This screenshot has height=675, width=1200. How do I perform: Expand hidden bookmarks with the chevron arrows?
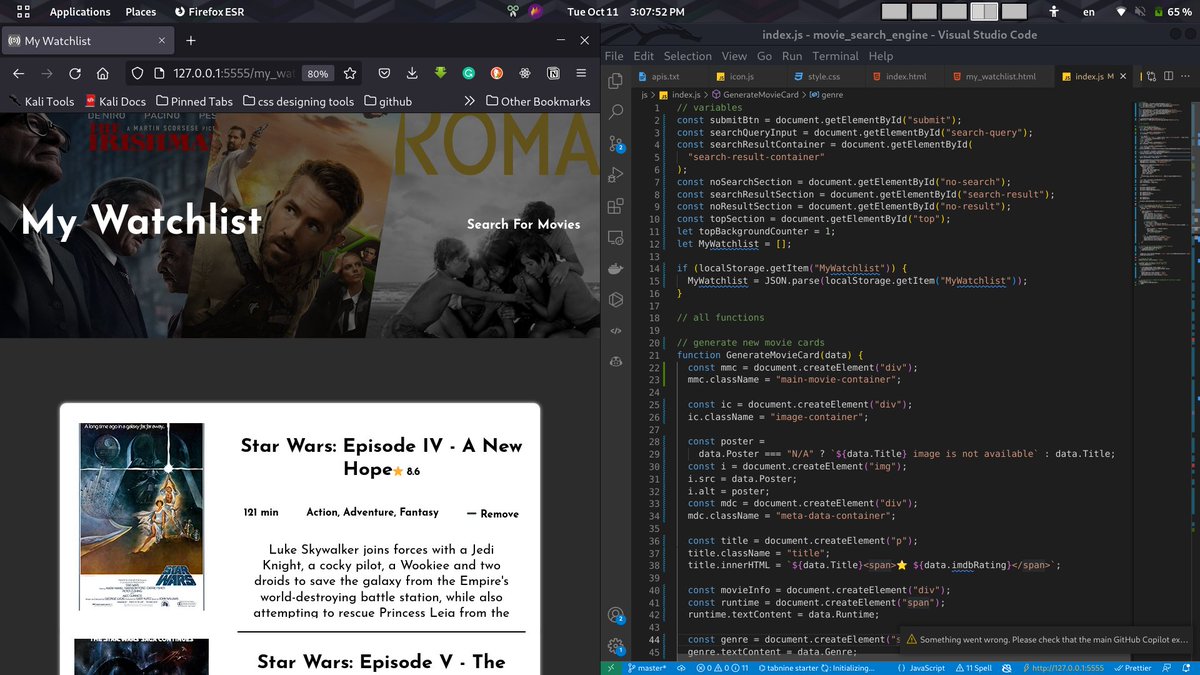(x=470, y=100)
